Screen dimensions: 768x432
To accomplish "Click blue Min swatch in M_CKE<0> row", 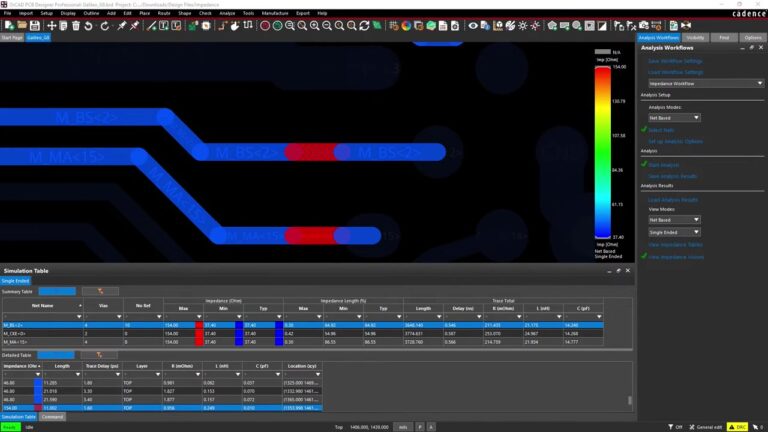I will (239, 334).
